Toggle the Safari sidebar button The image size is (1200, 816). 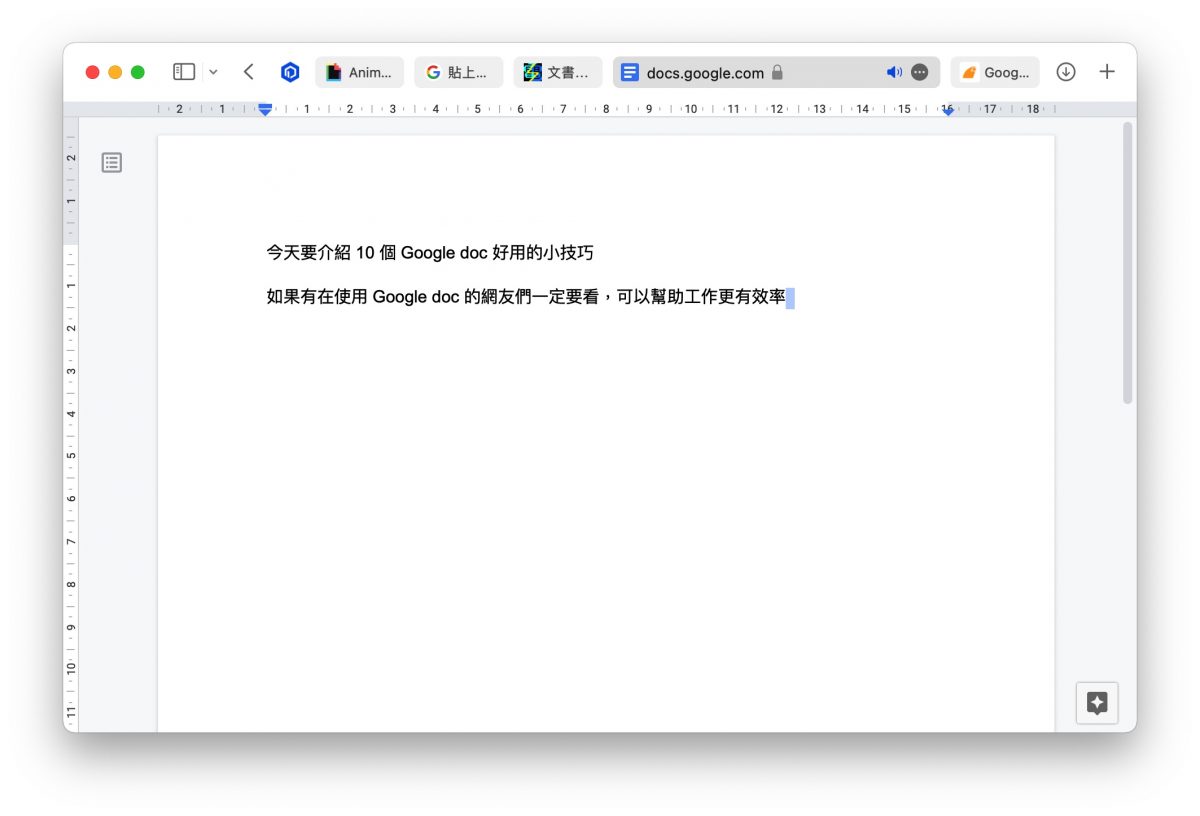pyautogui.click(x=184, y=72)
